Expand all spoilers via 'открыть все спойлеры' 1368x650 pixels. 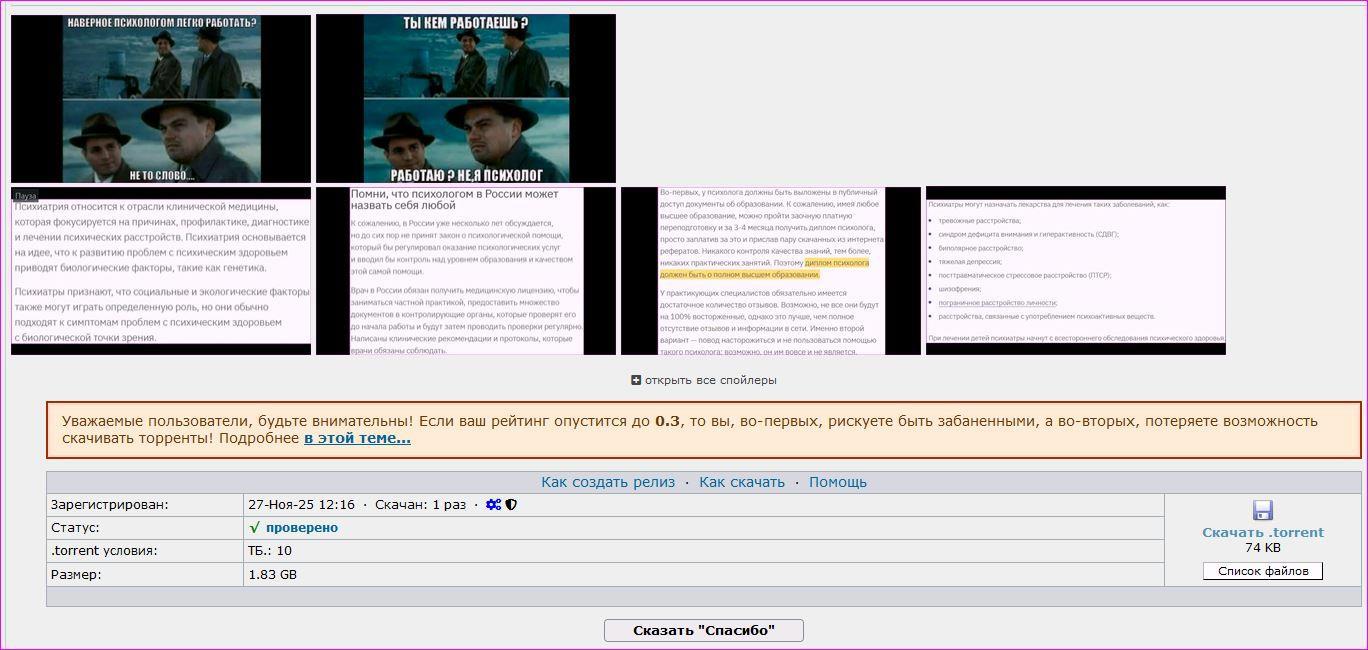(710, 380)
